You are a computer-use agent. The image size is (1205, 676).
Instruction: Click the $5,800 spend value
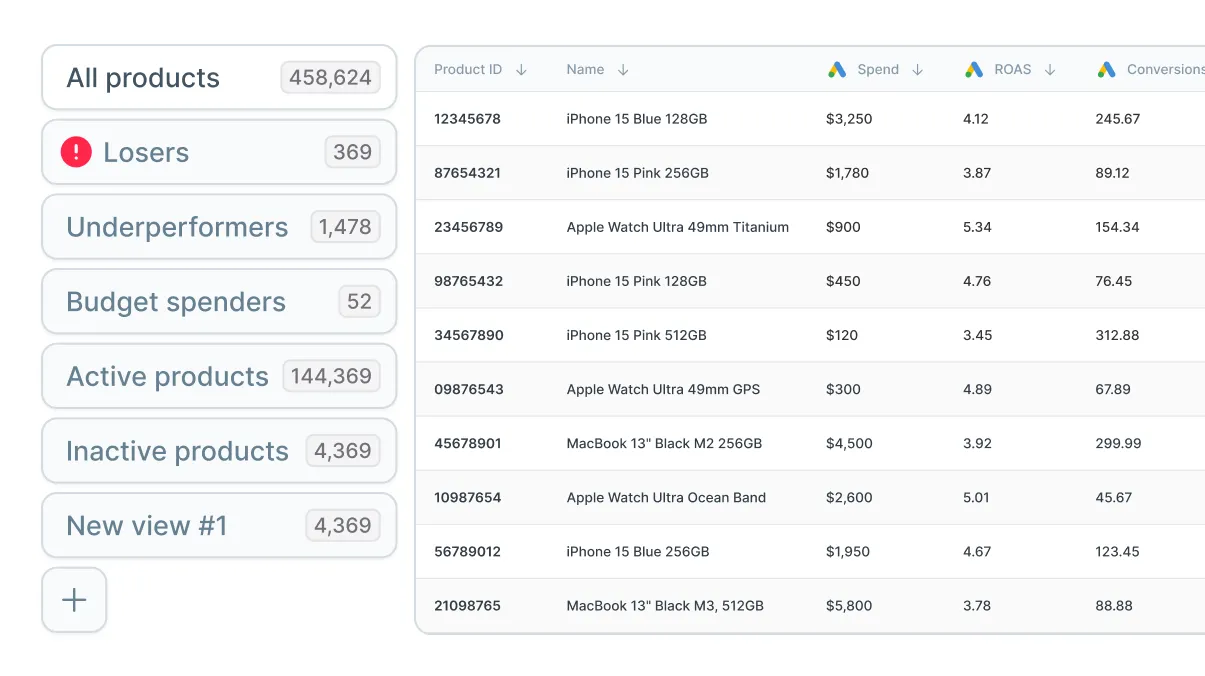pyautogui.click(x=849, y=605)
